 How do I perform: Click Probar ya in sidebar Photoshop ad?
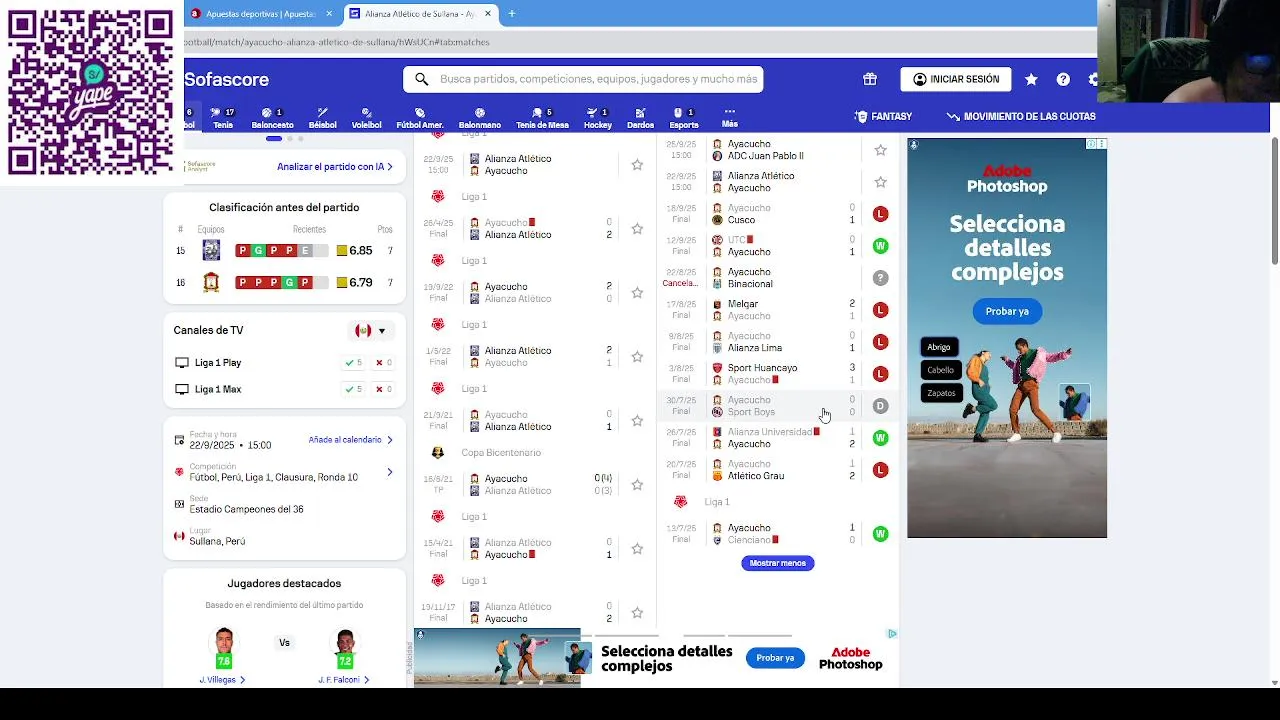click(1007, 311)
